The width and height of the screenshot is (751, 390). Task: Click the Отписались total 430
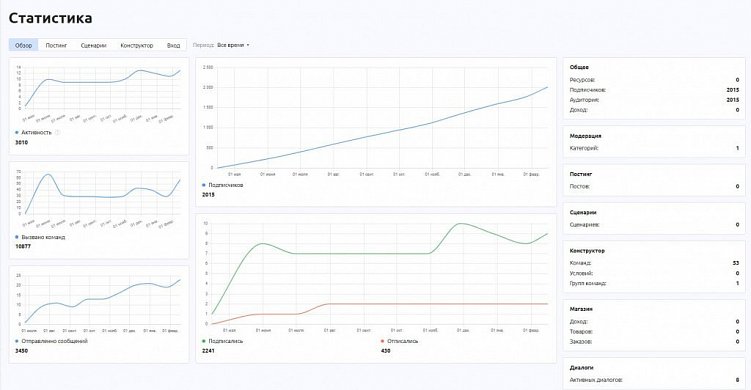(386, 351)
